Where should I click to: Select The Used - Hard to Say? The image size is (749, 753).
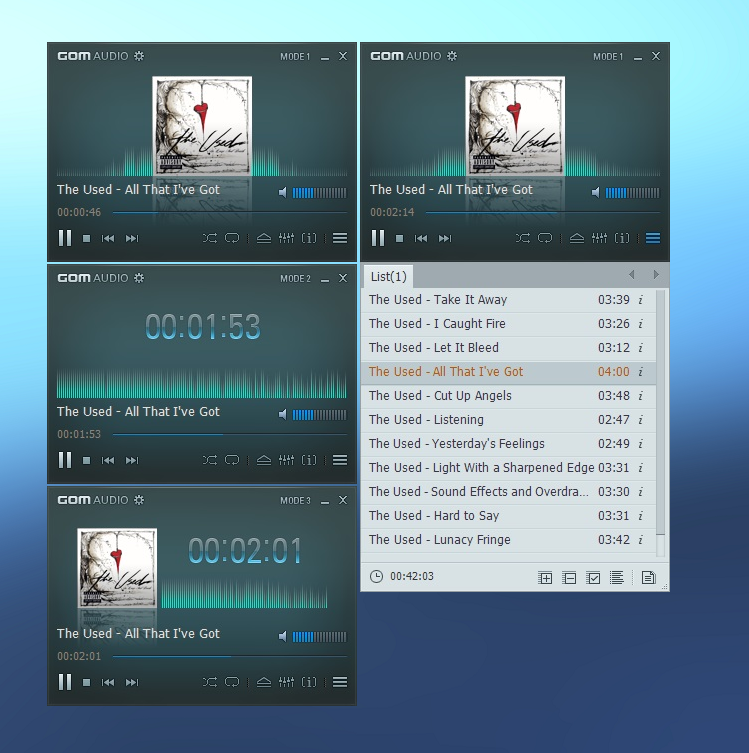(508, 516)
